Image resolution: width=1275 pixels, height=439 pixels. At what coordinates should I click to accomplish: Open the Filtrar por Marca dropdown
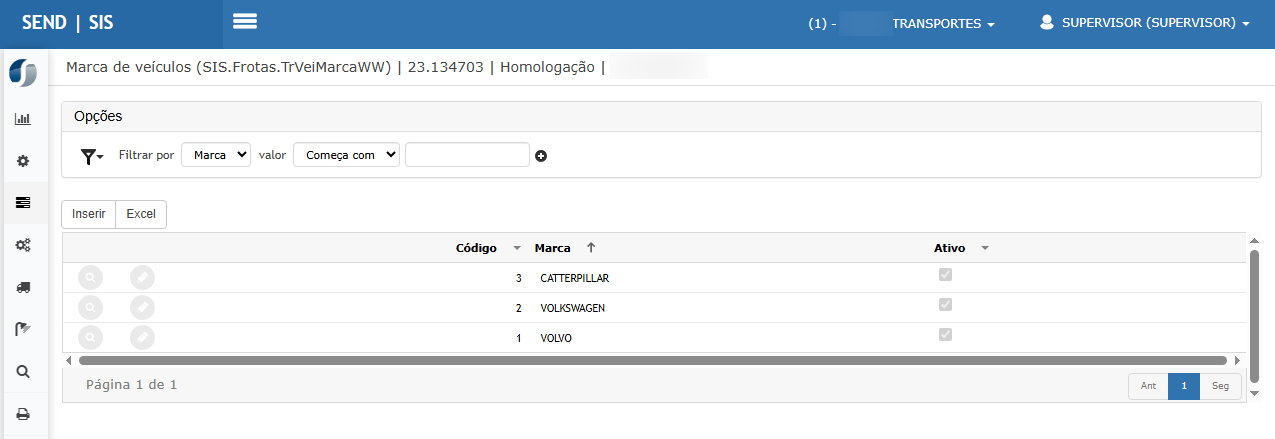point(216,155)
